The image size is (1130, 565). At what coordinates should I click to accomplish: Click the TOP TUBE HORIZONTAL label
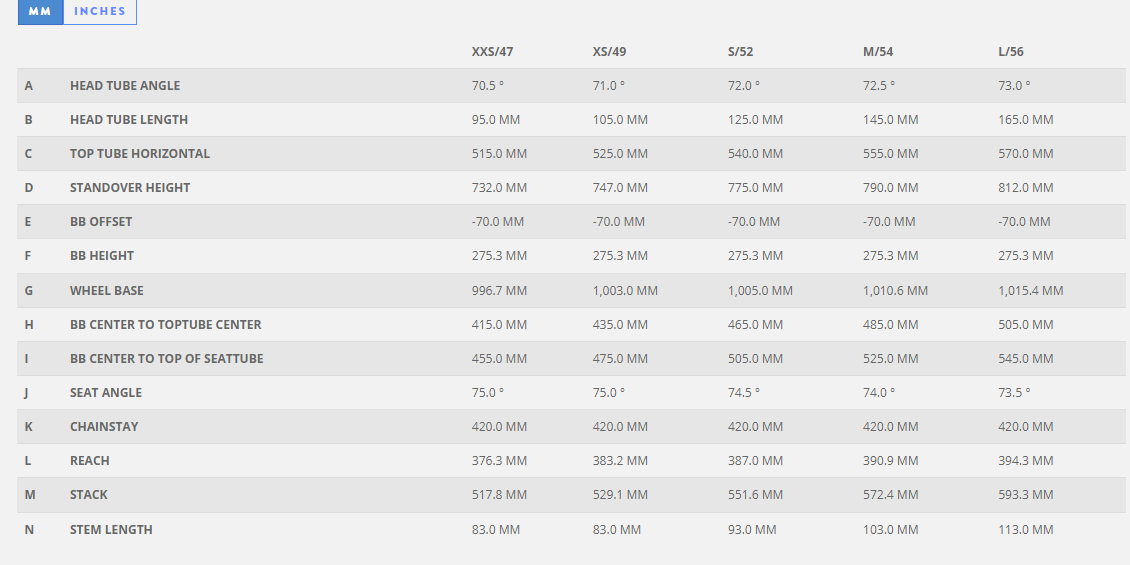tap(140, 154)
